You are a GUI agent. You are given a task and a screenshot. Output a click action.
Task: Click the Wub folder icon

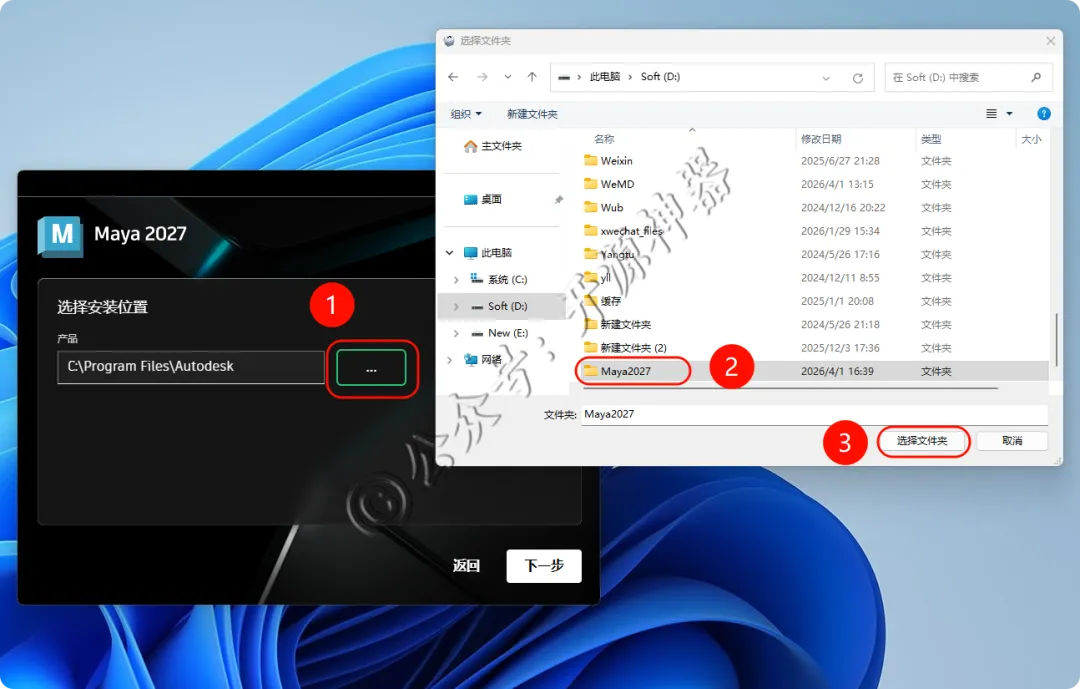[x=590, y=207]
